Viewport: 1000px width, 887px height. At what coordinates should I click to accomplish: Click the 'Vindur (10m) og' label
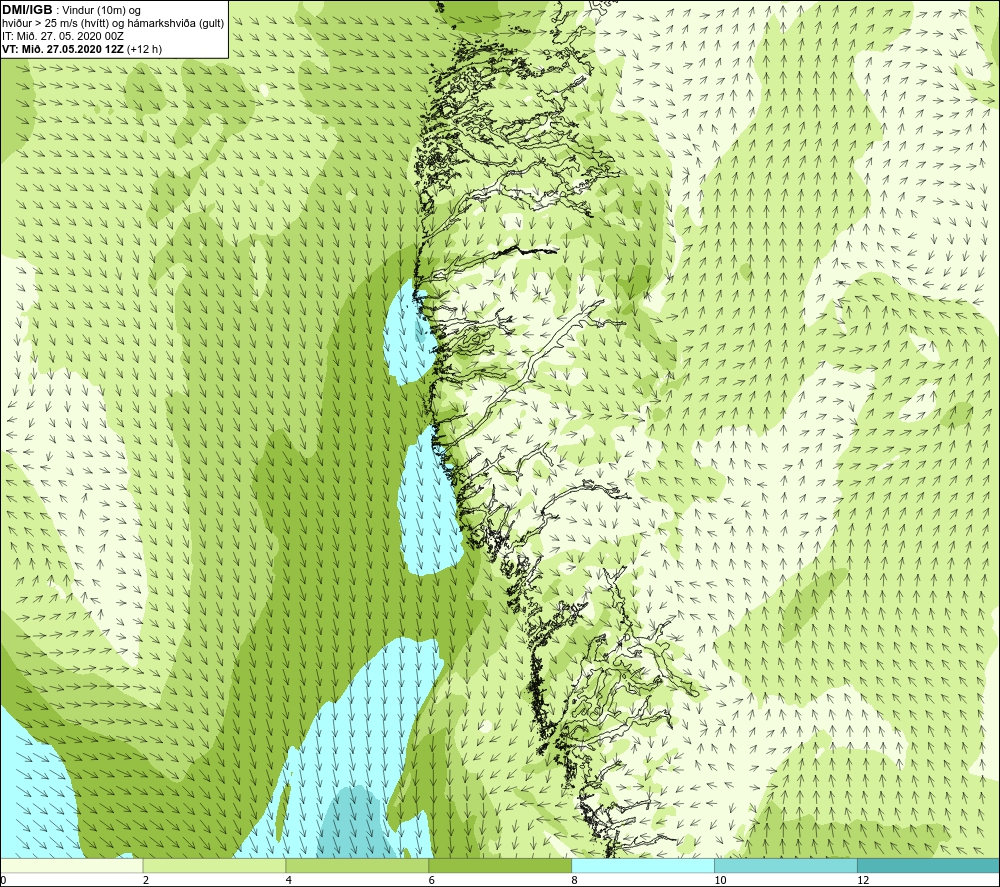pyautogui.click(x=102, y=11)
